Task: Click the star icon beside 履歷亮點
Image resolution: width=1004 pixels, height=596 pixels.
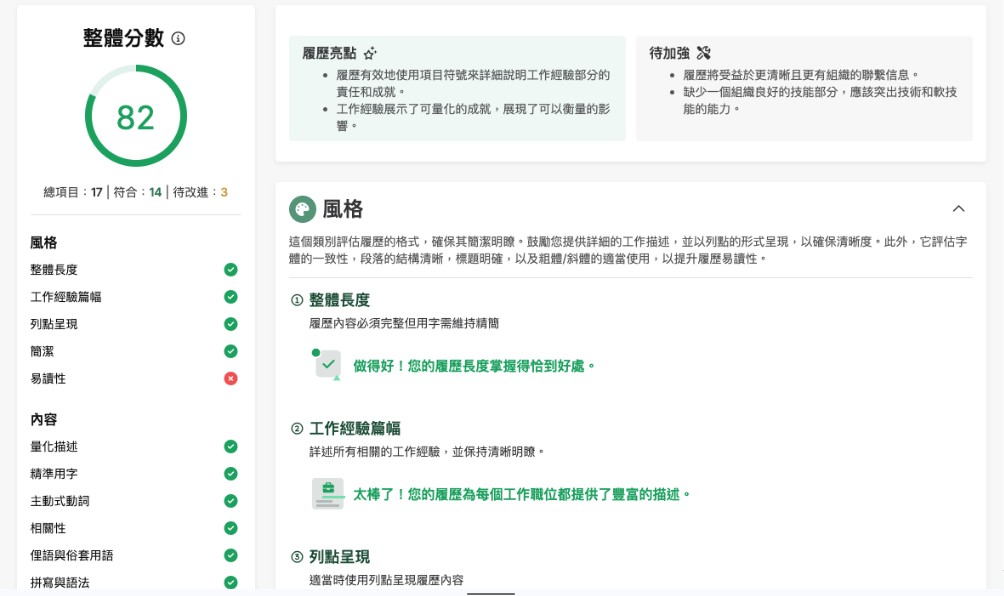Action: tap(370, 53)
